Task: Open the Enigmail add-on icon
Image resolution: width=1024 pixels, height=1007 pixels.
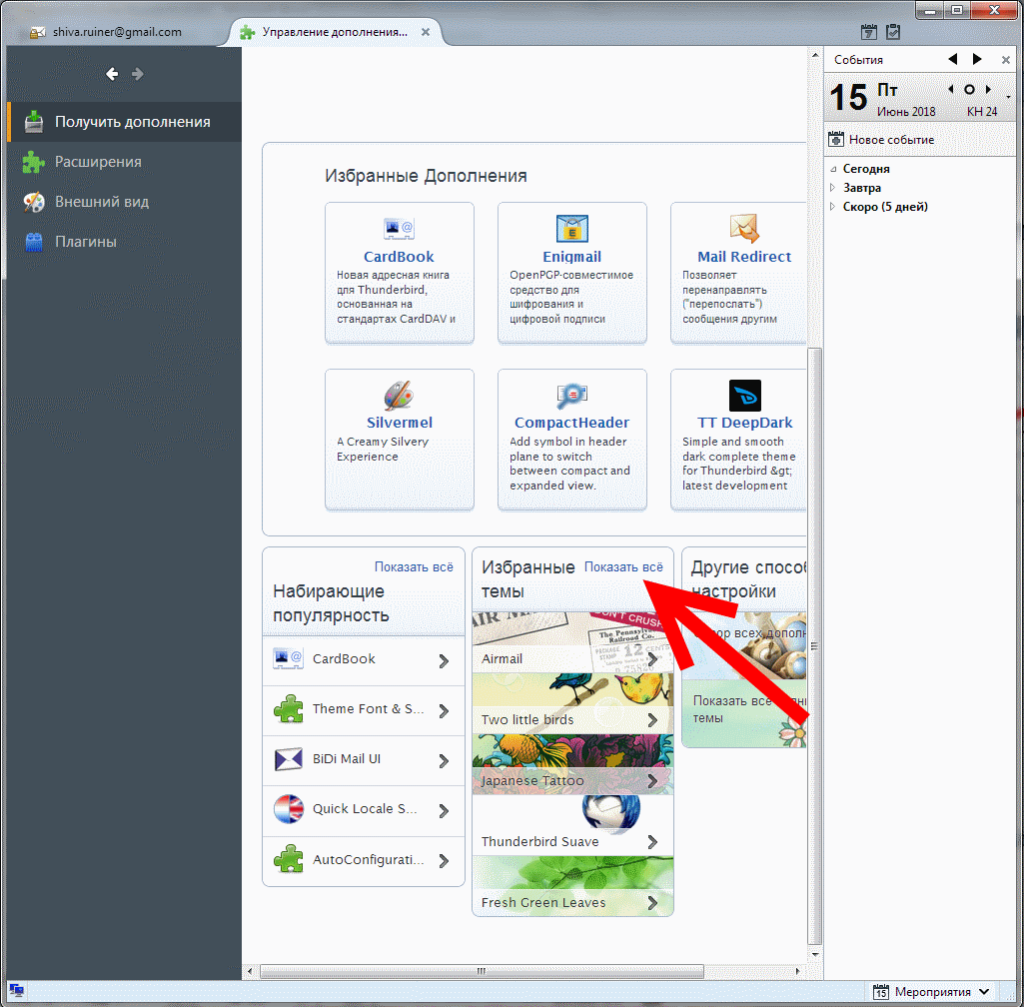Action: point(572,228)
